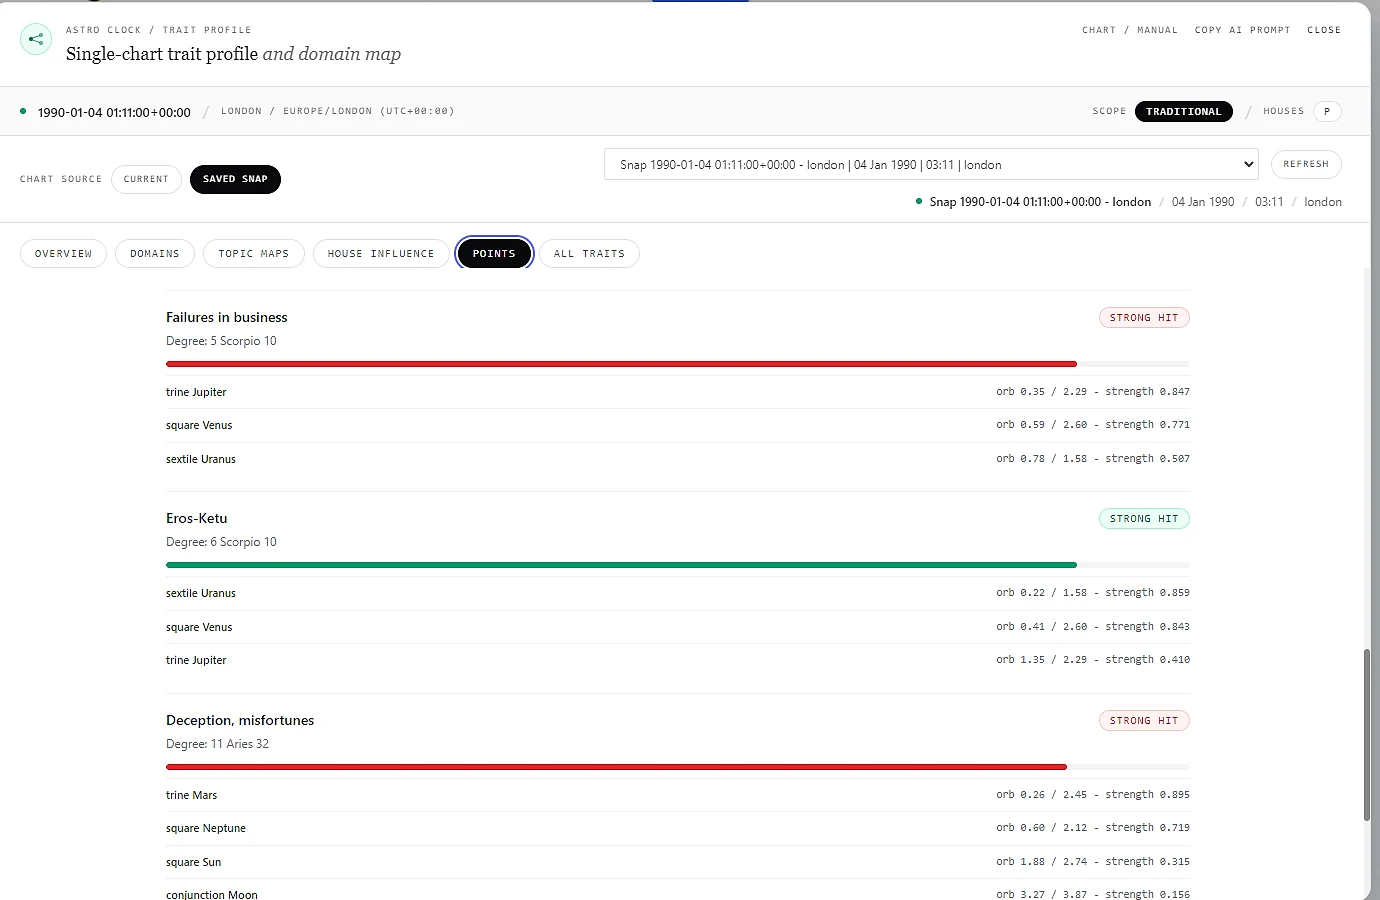Click 'Astro Clock / Trait Profile' breadcrumb
Image resolution: width=1380 pixels, height=900 pixels.
coord(159,30)
